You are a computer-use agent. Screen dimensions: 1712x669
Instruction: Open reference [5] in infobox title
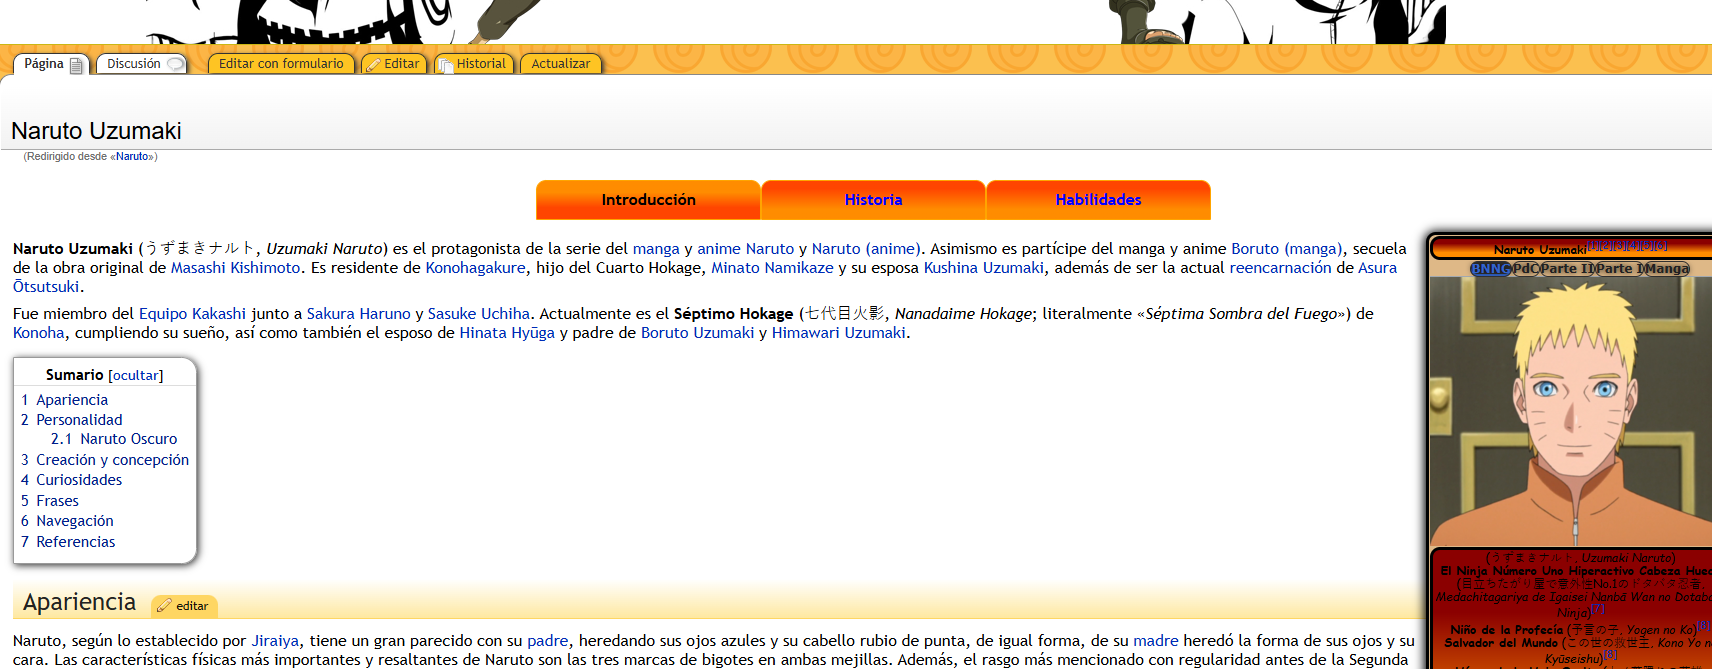point(1647,246)
